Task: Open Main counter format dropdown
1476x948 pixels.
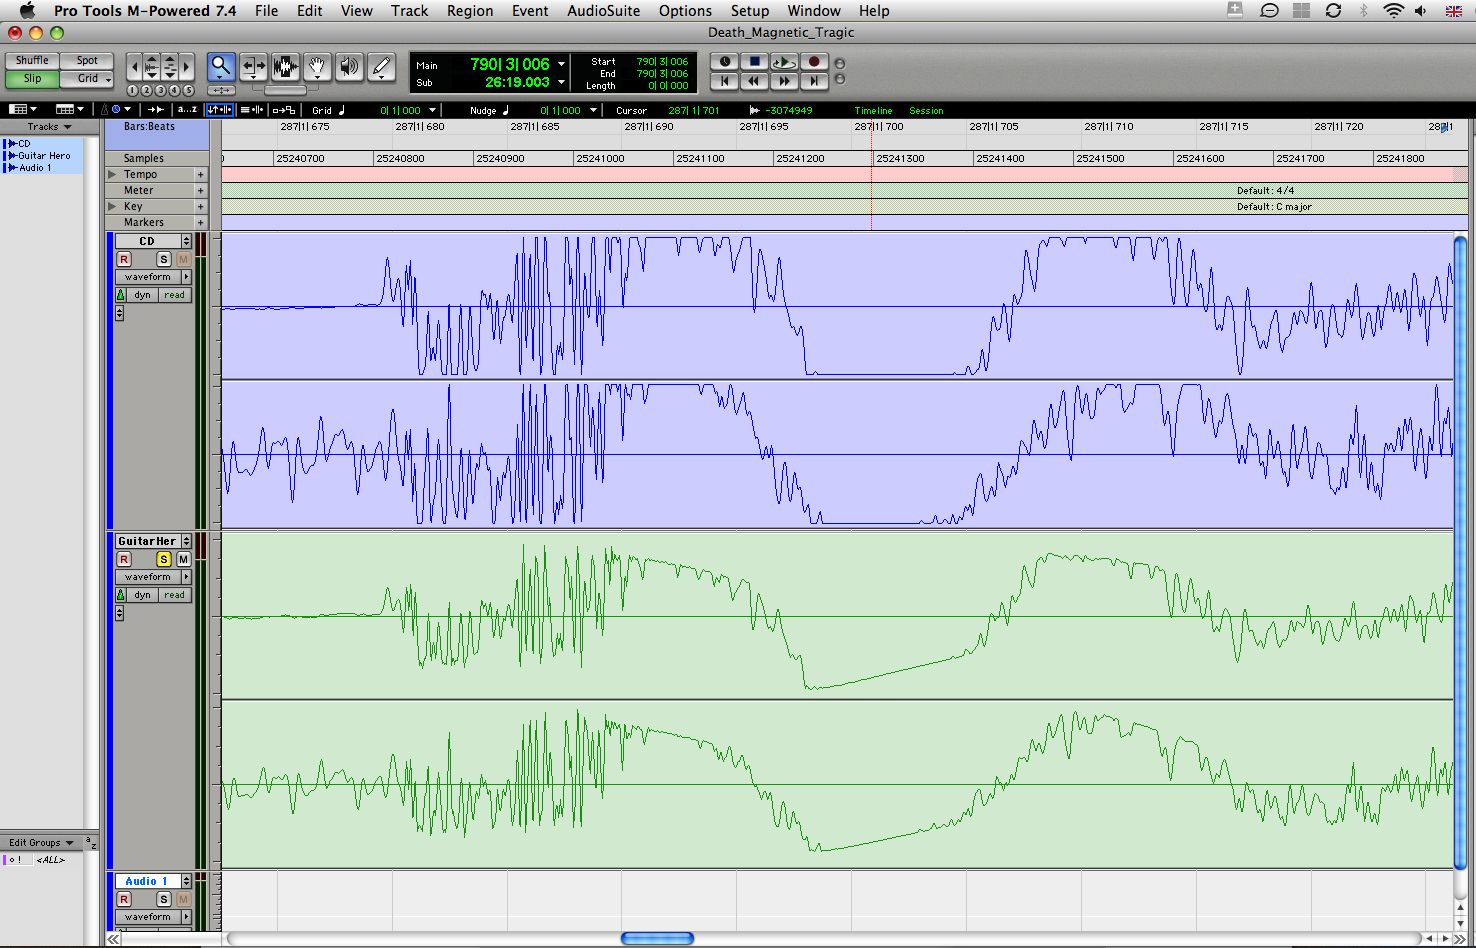Action: [561, 64]
